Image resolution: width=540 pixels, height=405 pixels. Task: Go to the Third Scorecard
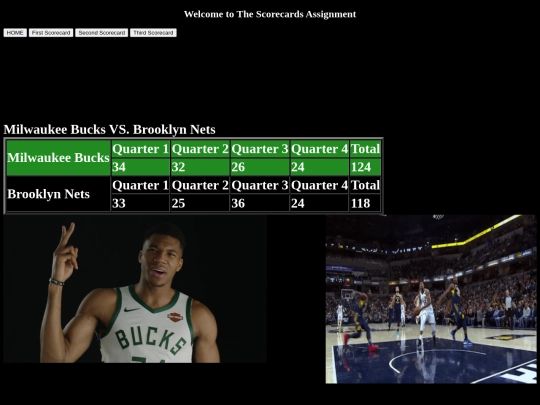coord(153,33)
